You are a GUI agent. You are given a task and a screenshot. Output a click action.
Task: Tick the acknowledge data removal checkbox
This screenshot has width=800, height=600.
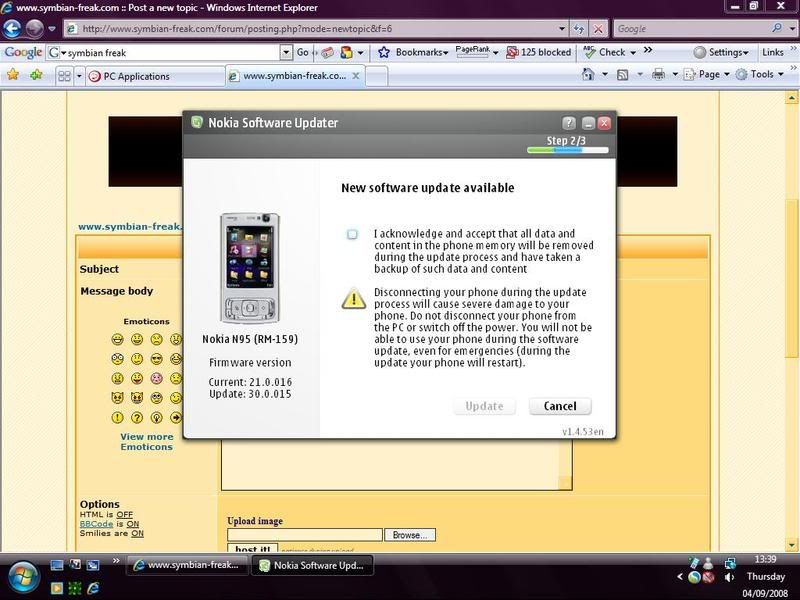pyautogui.click(x=352, y=234)
